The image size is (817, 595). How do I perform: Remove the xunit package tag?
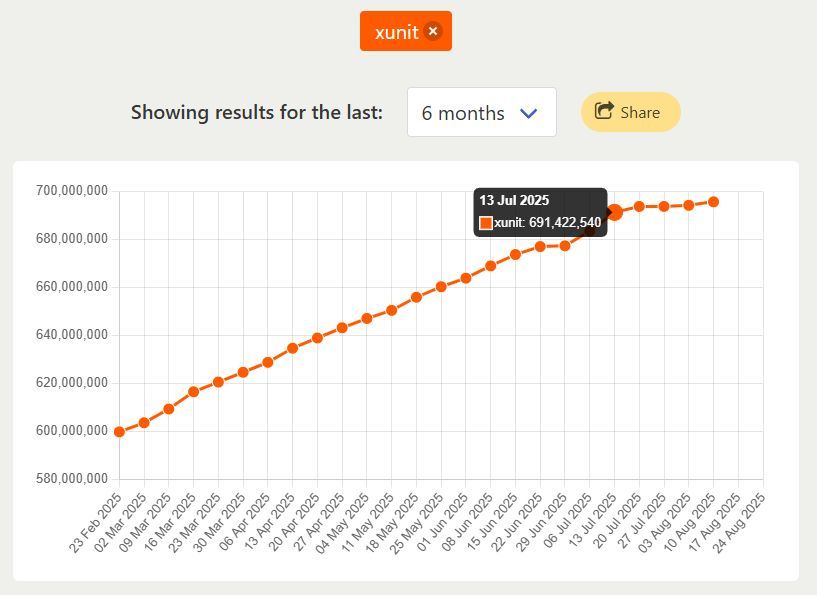point(432,31)
